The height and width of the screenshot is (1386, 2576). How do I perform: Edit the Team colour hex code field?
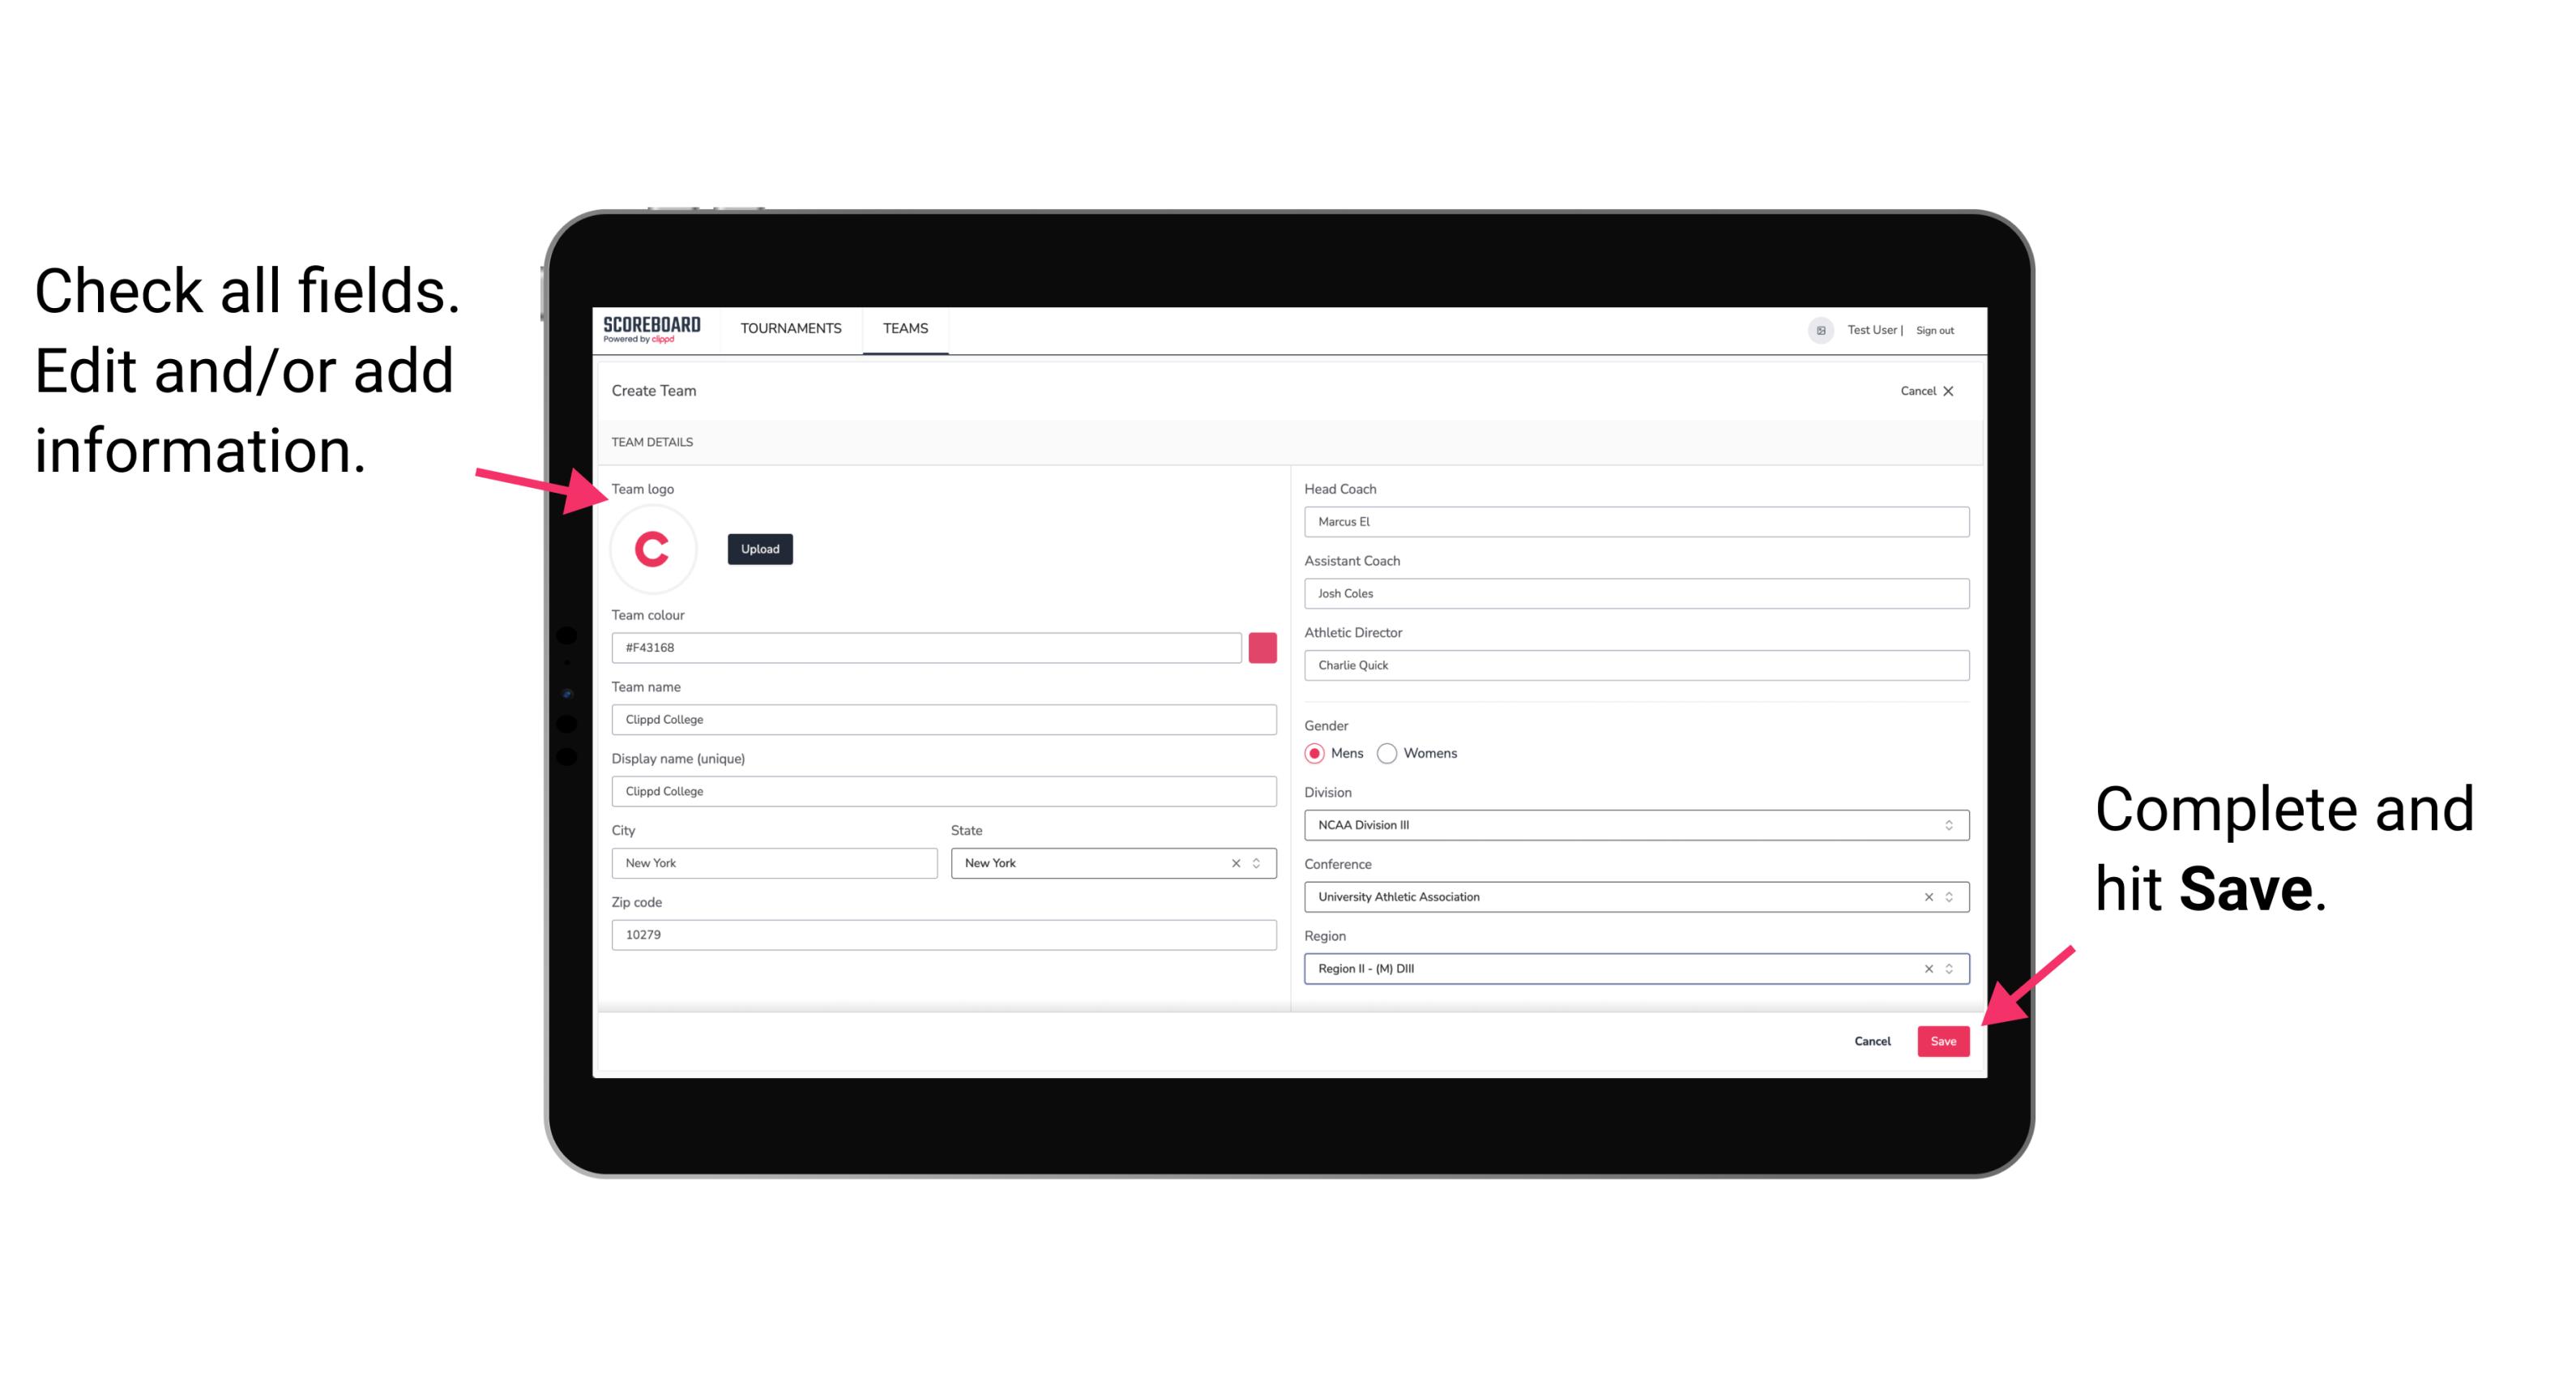926,647
